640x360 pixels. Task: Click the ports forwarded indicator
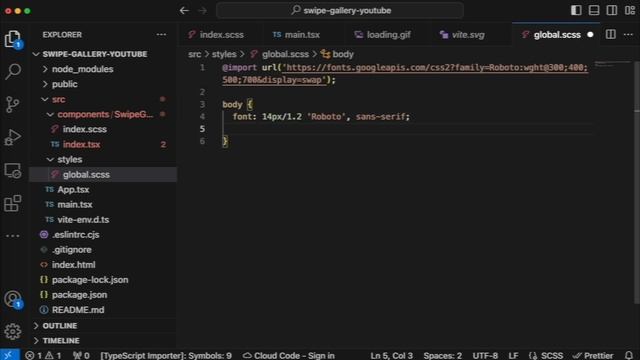[x=81, y=356]
